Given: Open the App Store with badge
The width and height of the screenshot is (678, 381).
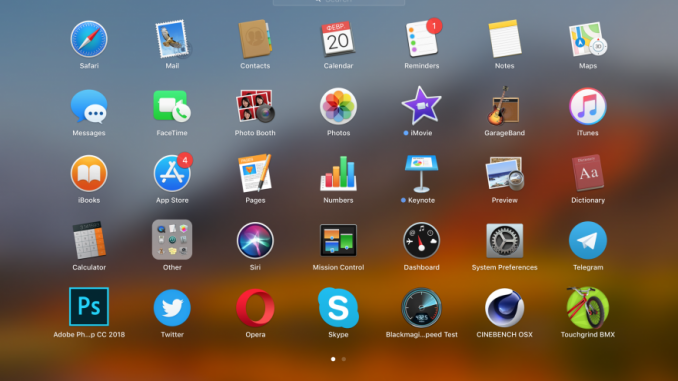Looking at the screenshot, I should tap(172, 173).
